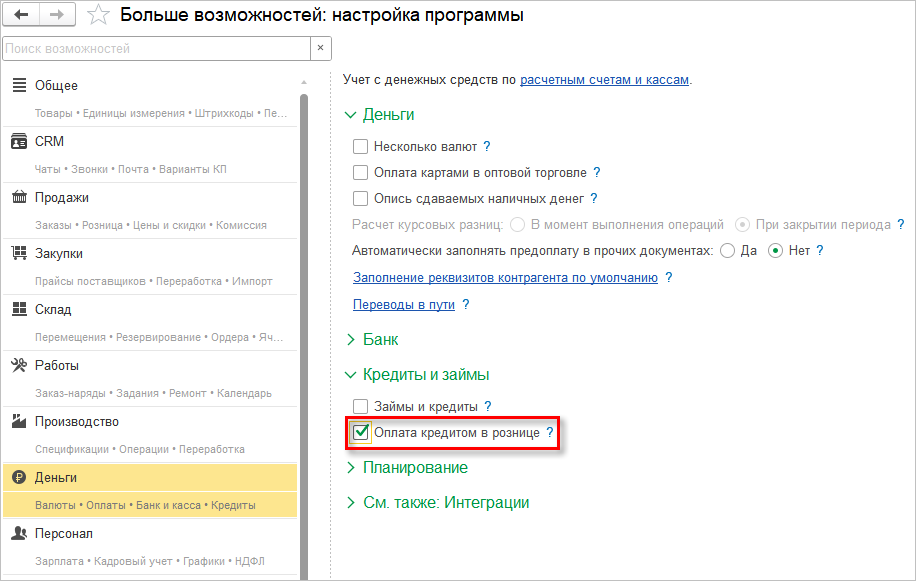The height and width of the screenshot is (581, 916).
Task: Click the back navigation arrow
Action: click(x=22, y=15)
